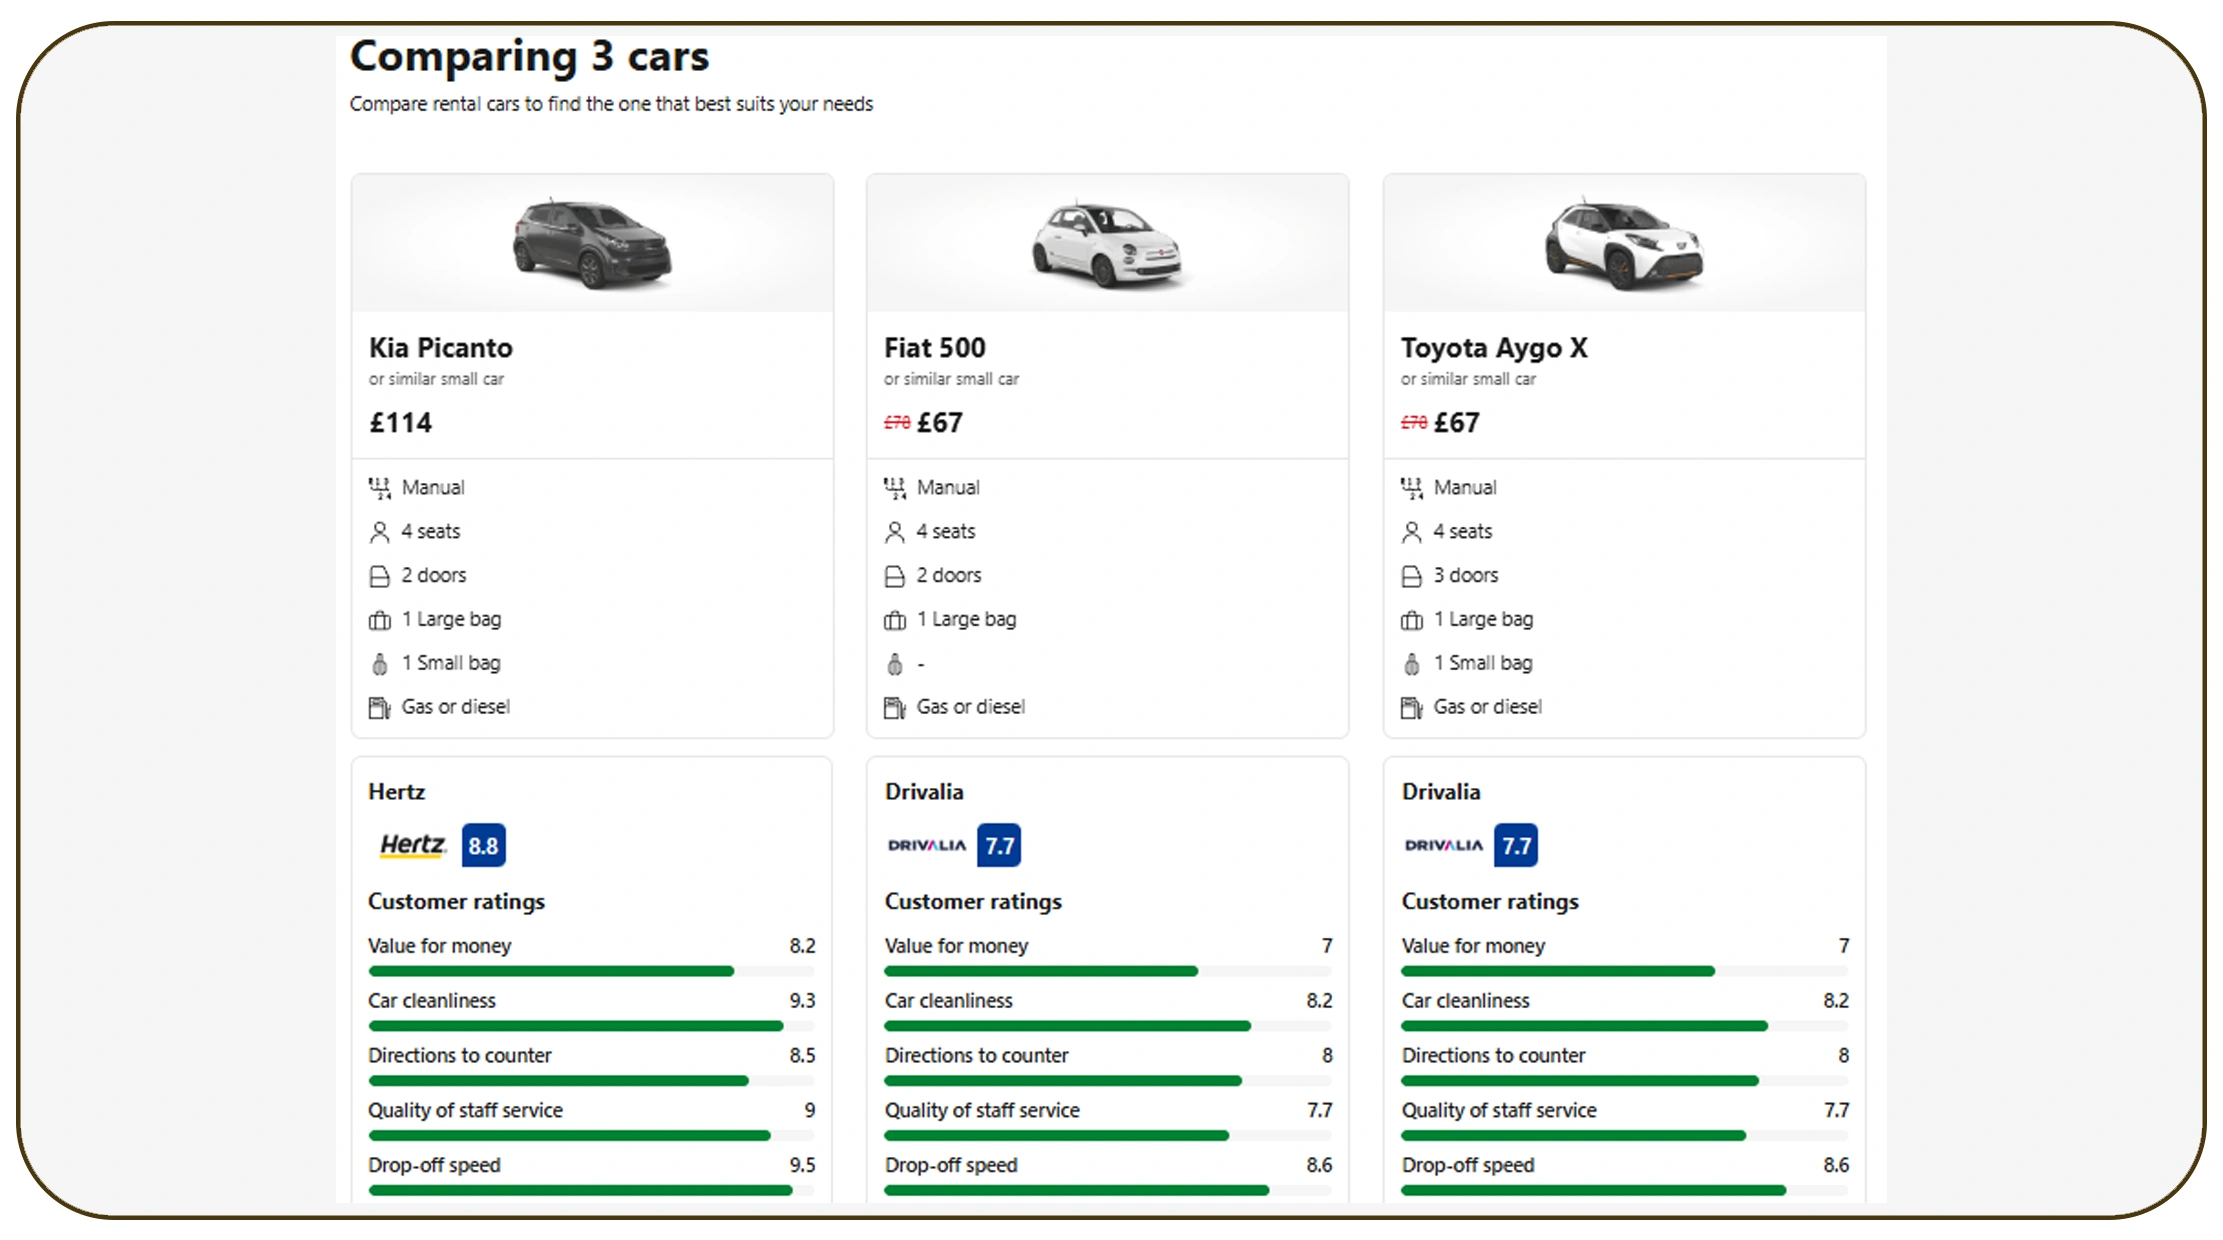This screenshot has width=2223, height=1240.
Task: Select the Toyota Aygo X car title
Action: [x=1493, y=348]
